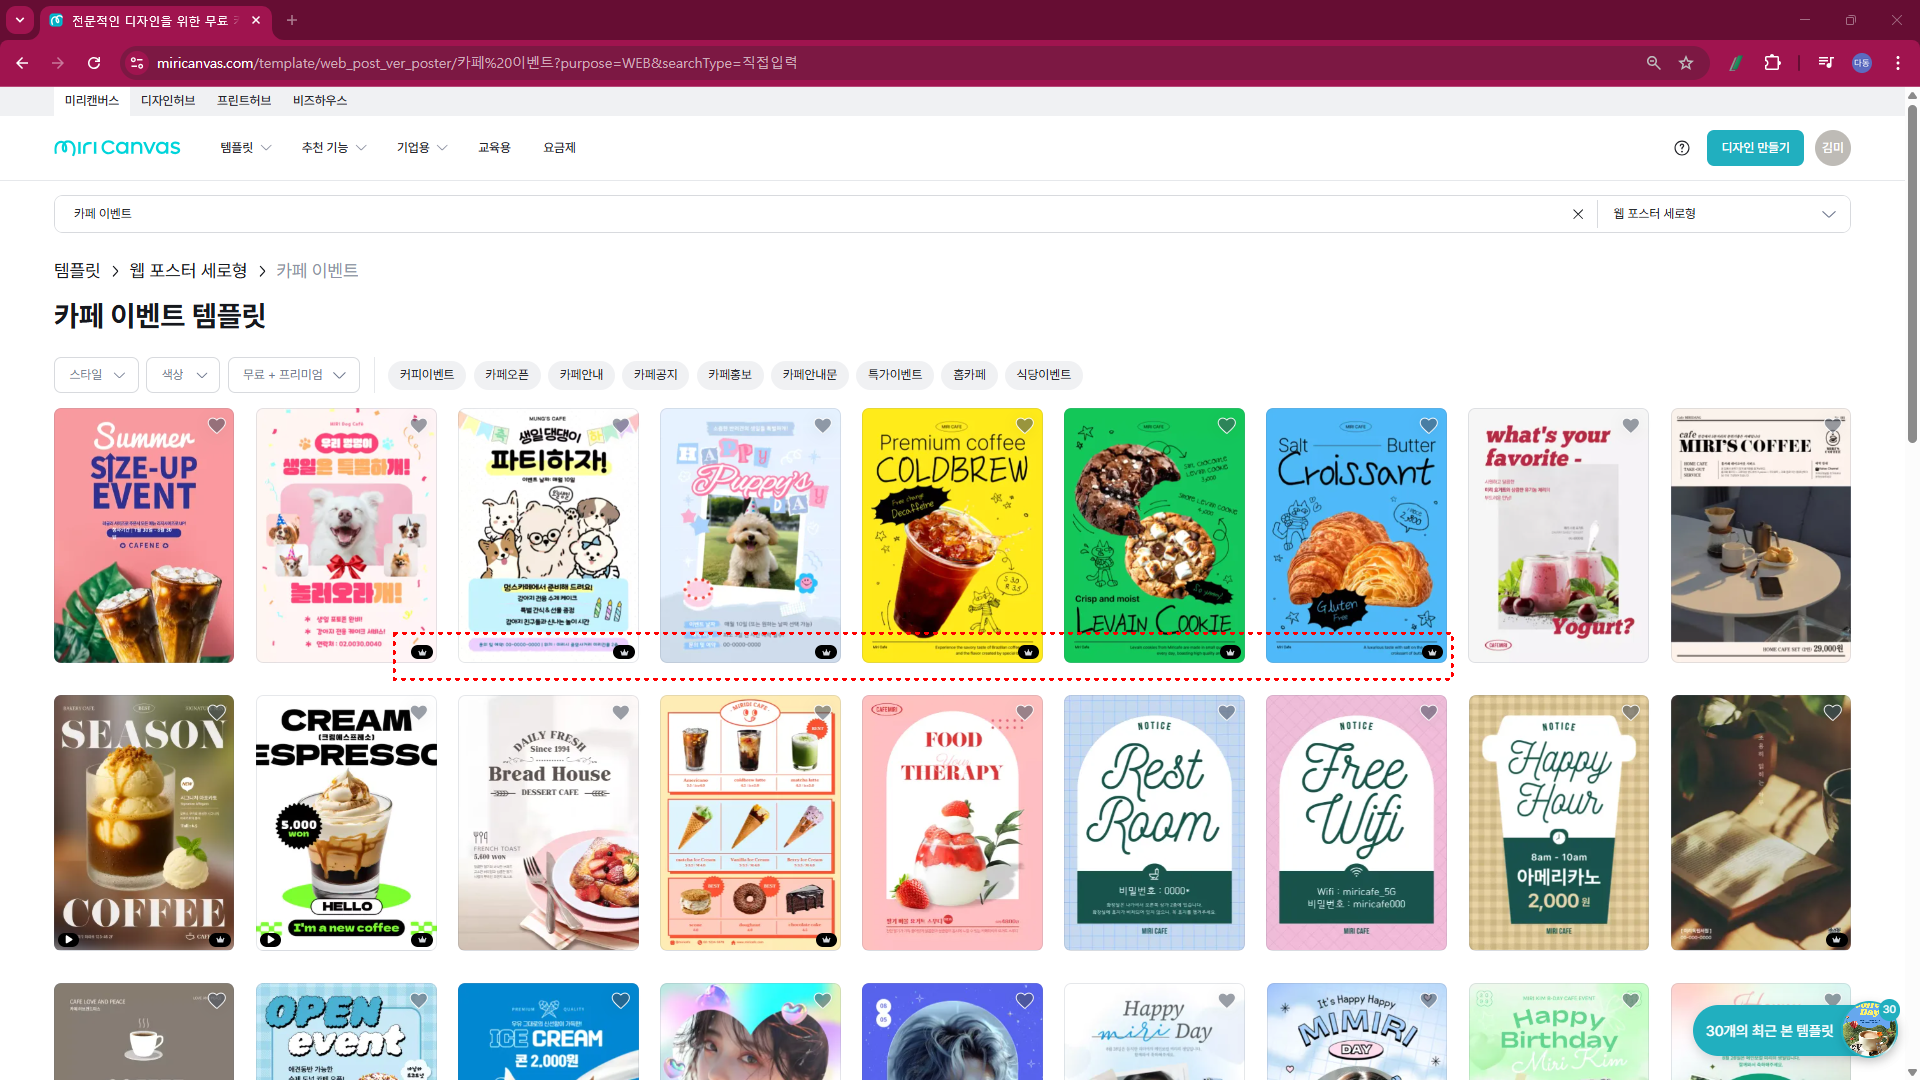Viewport: 1920px width, 1080px height.
Task: Favorite the what's your favorite Yogurt template
Action: [x=1631, y=426]
